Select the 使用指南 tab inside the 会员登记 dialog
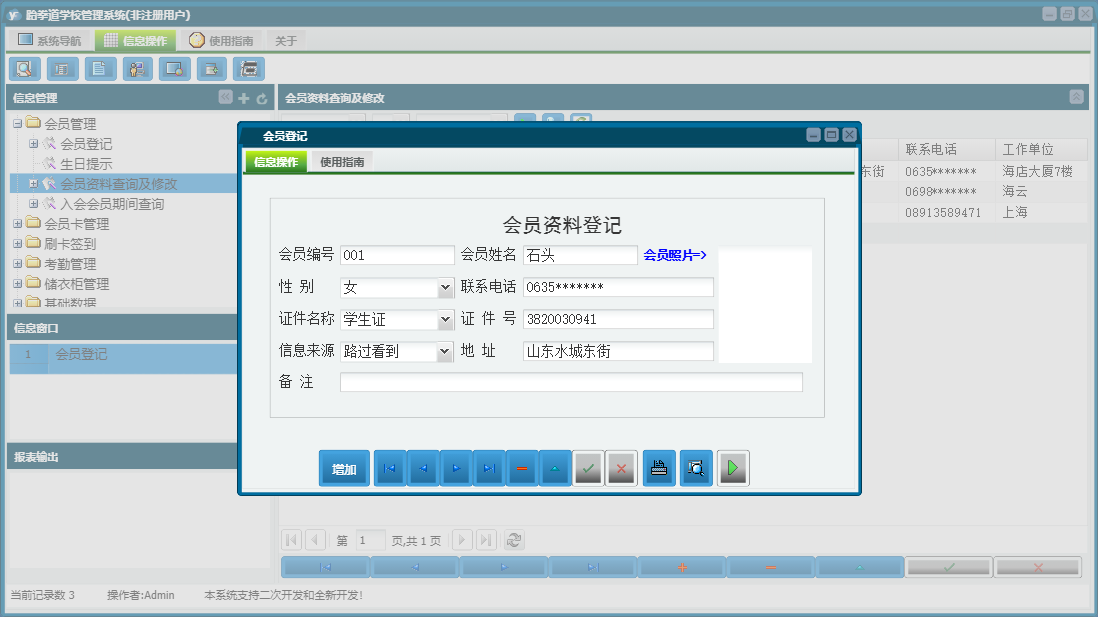The width and height of the screenshot is (1098, 617). 342,162
